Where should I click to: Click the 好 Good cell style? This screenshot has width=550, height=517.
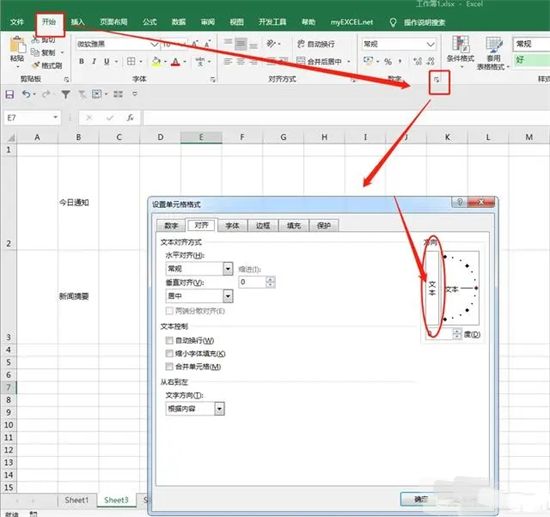point(531,60)
